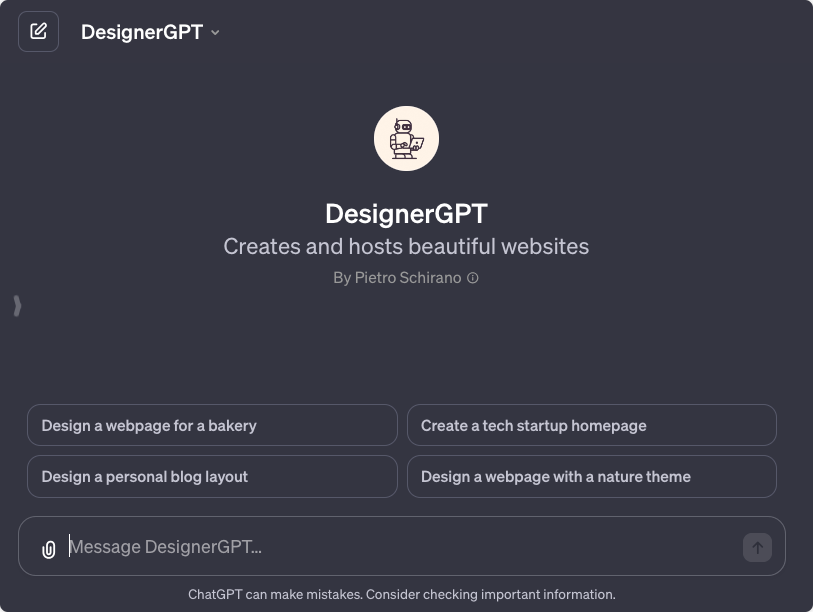Click "ChatGPT can make mistakes" footer text

(x=274, y=595)
